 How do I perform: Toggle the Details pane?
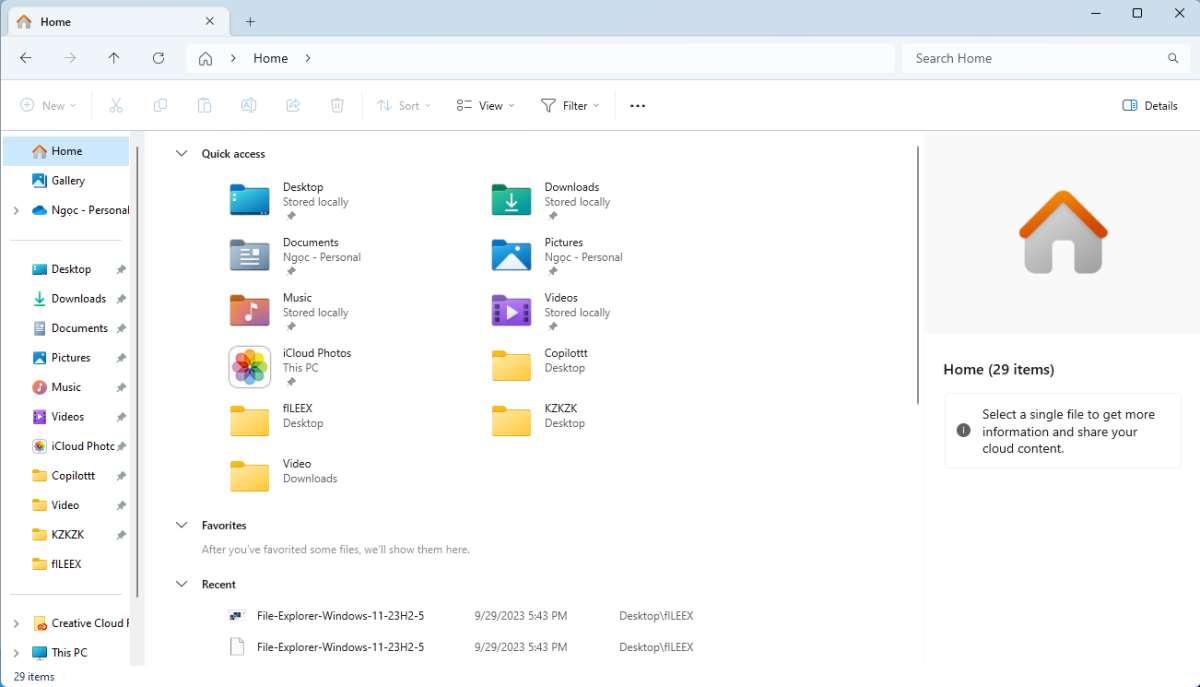[x=1150, y=105]
